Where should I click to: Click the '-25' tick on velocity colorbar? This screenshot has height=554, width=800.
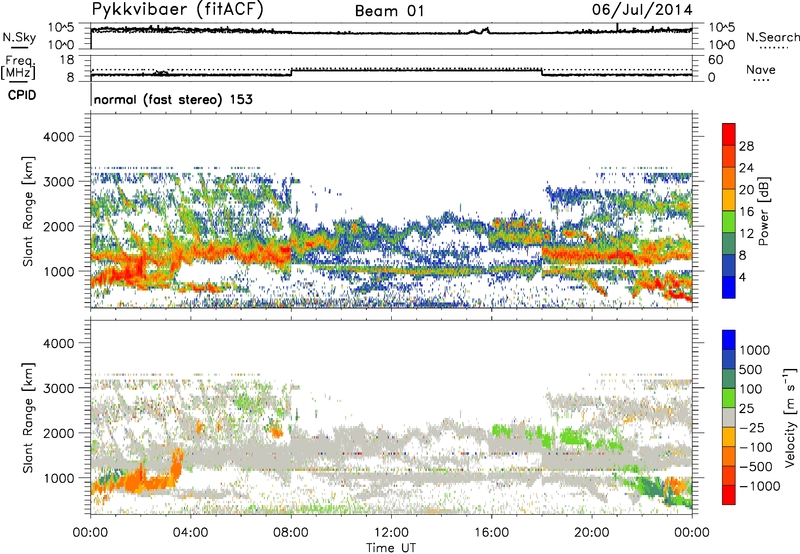753,427
